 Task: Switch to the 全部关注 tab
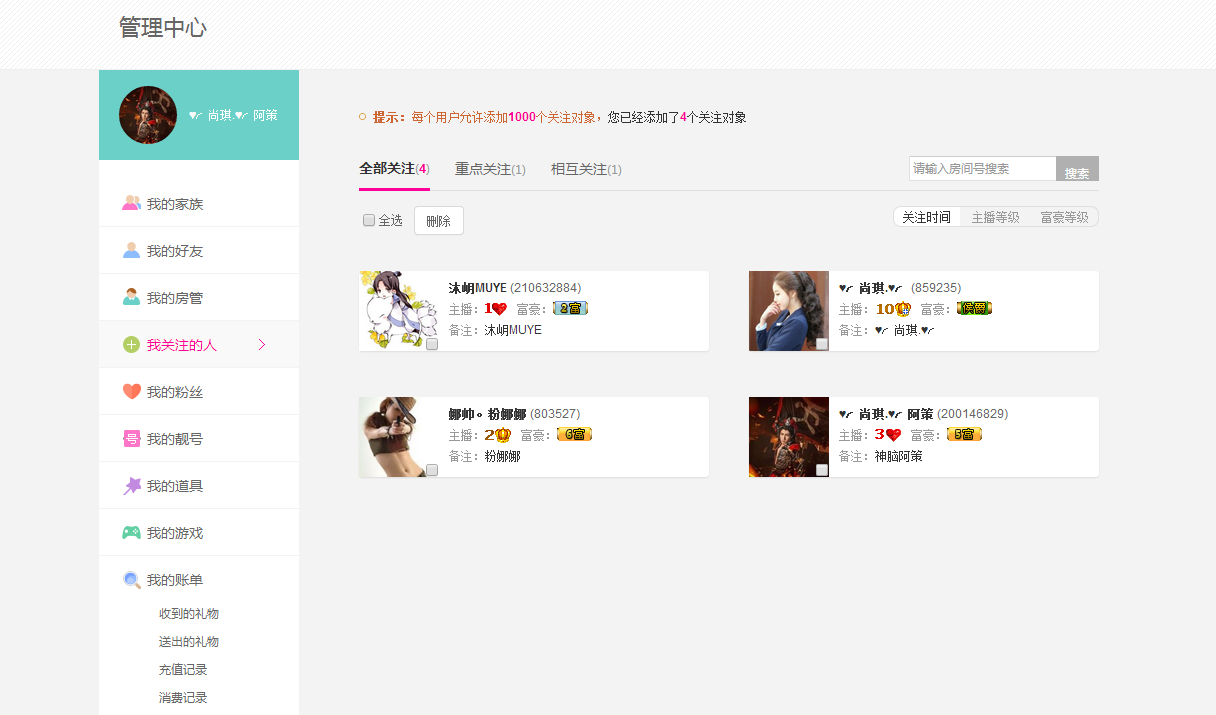[394, 169]
